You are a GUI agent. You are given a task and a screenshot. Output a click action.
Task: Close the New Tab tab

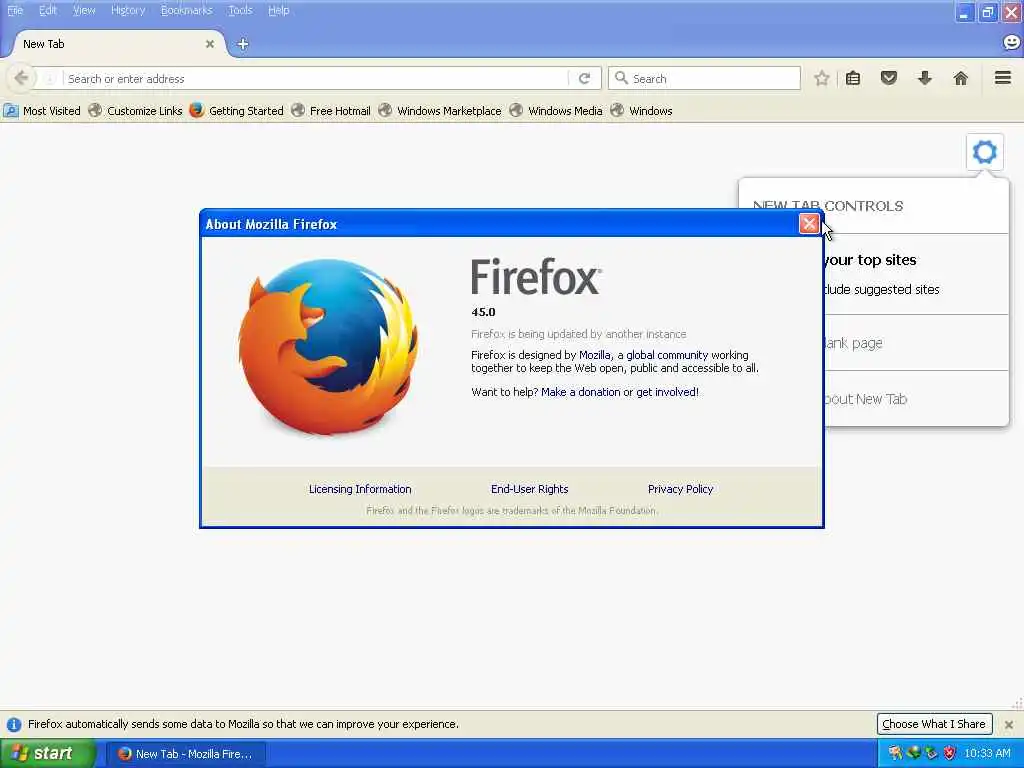[210, 44]
